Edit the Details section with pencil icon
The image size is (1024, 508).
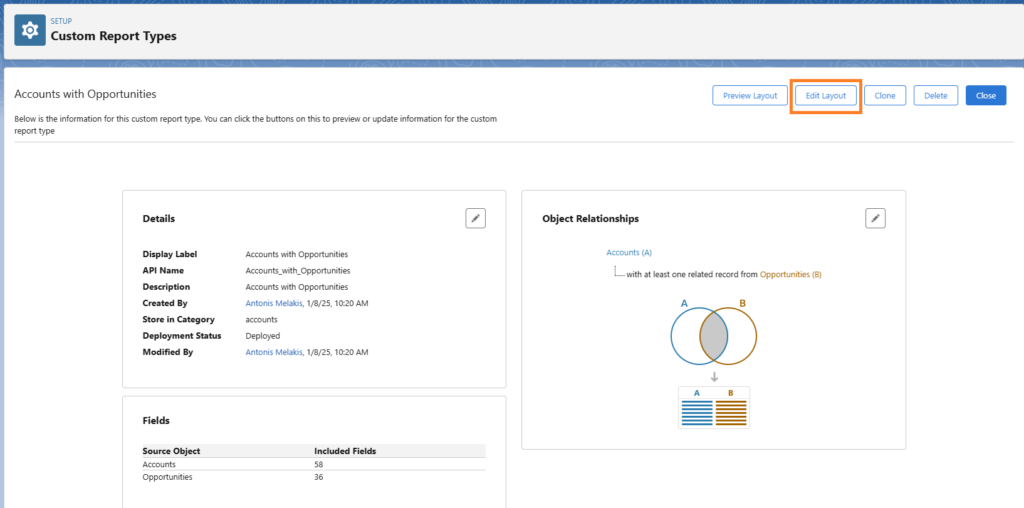pyautogui.click(x=475, y=219)
